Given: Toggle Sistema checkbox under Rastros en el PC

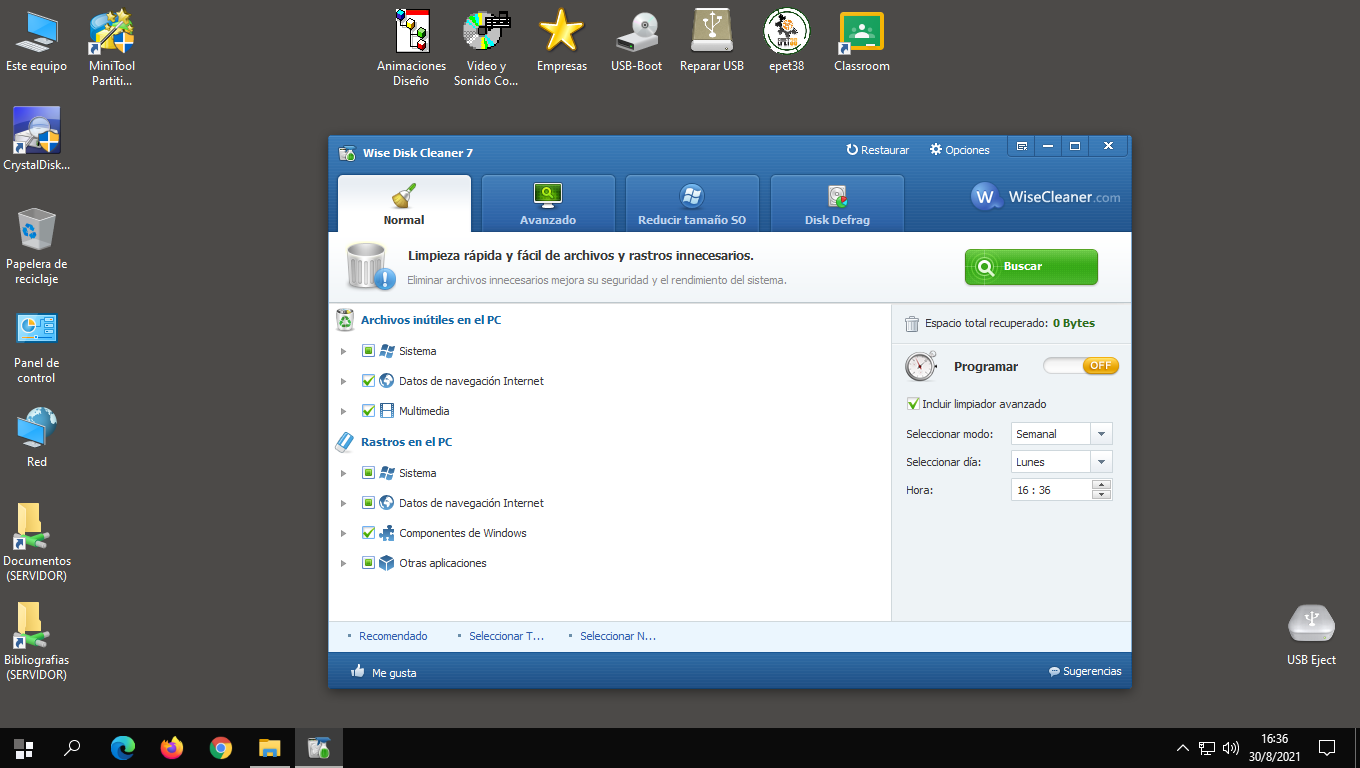Looking at the screenshot, I should (368, 473).
